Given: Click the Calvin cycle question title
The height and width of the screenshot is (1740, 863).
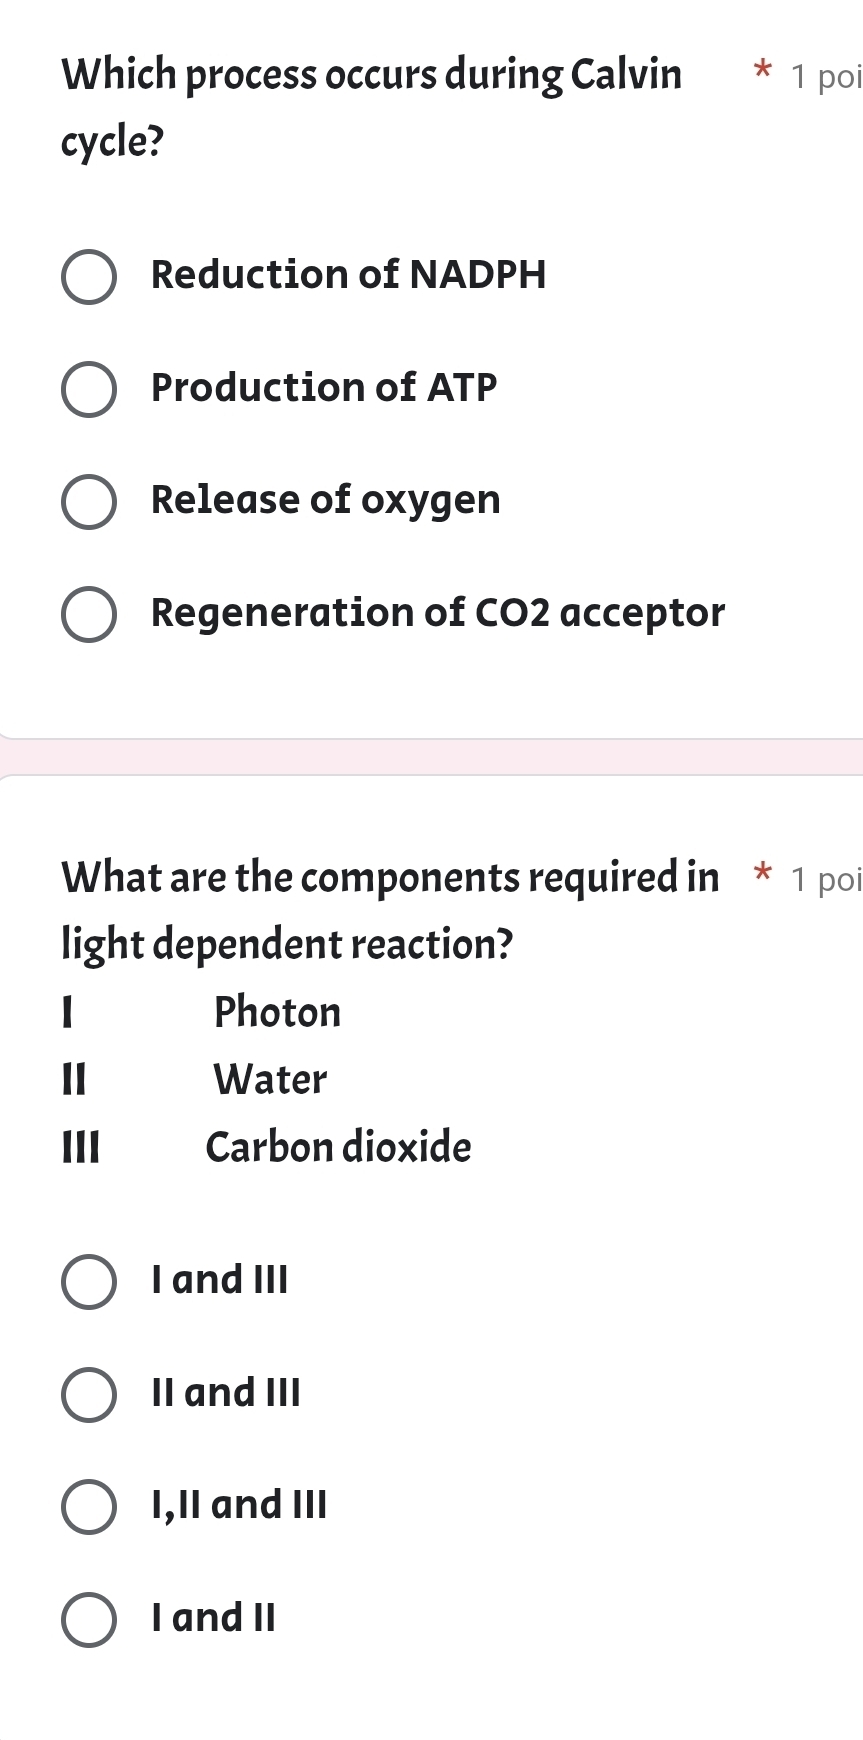Looking at the screenshot, I should 371,105.
